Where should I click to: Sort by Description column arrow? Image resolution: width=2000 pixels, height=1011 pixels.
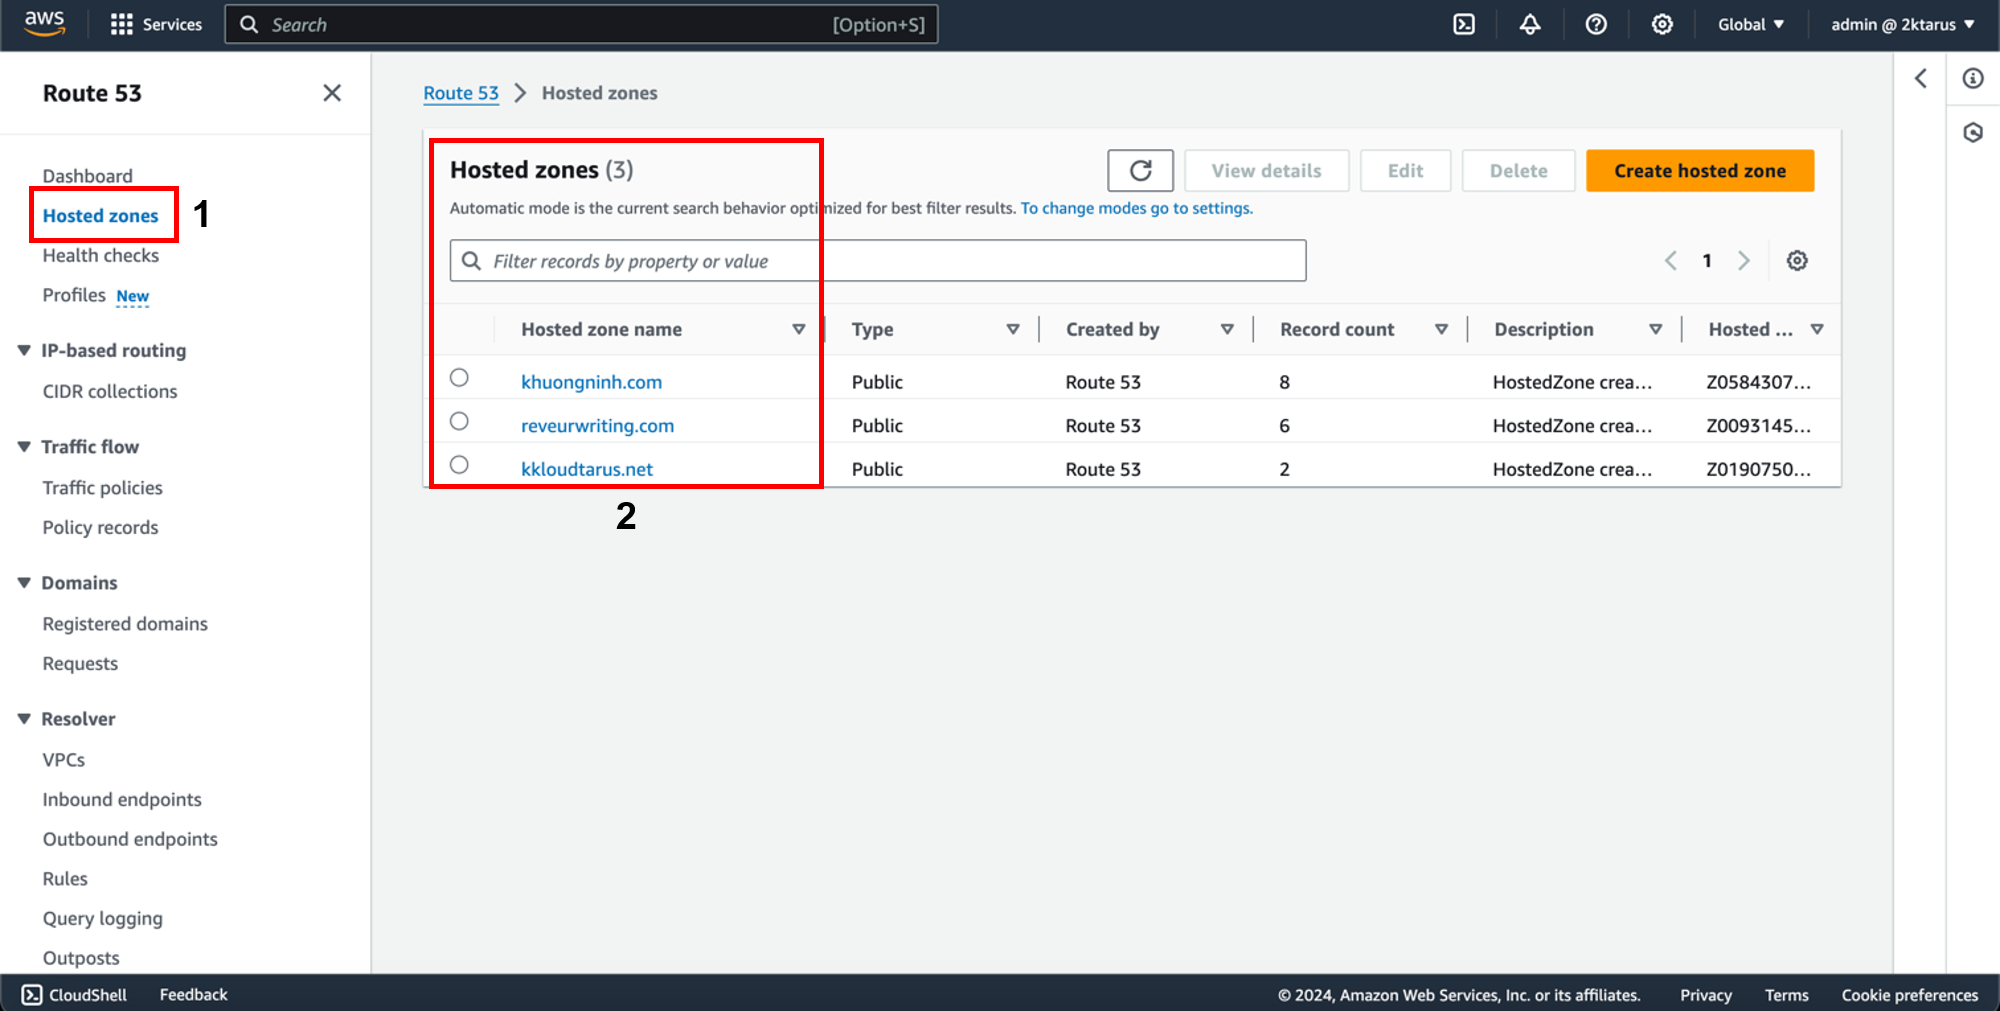(x=1655, y=329)
